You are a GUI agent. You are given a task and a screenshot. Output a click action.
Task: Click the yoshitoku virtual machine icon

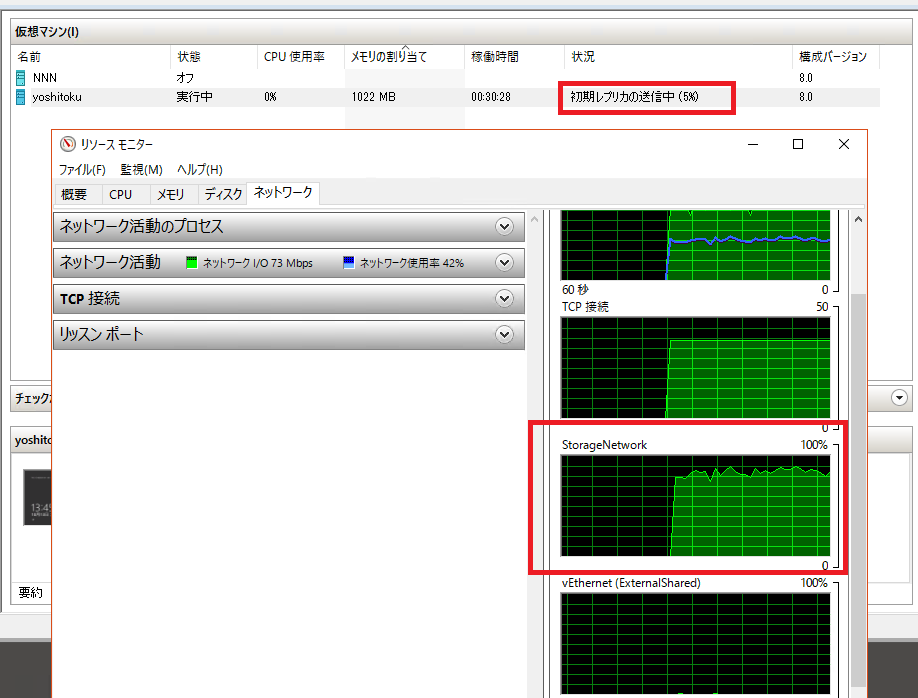(x=20, y=97)
